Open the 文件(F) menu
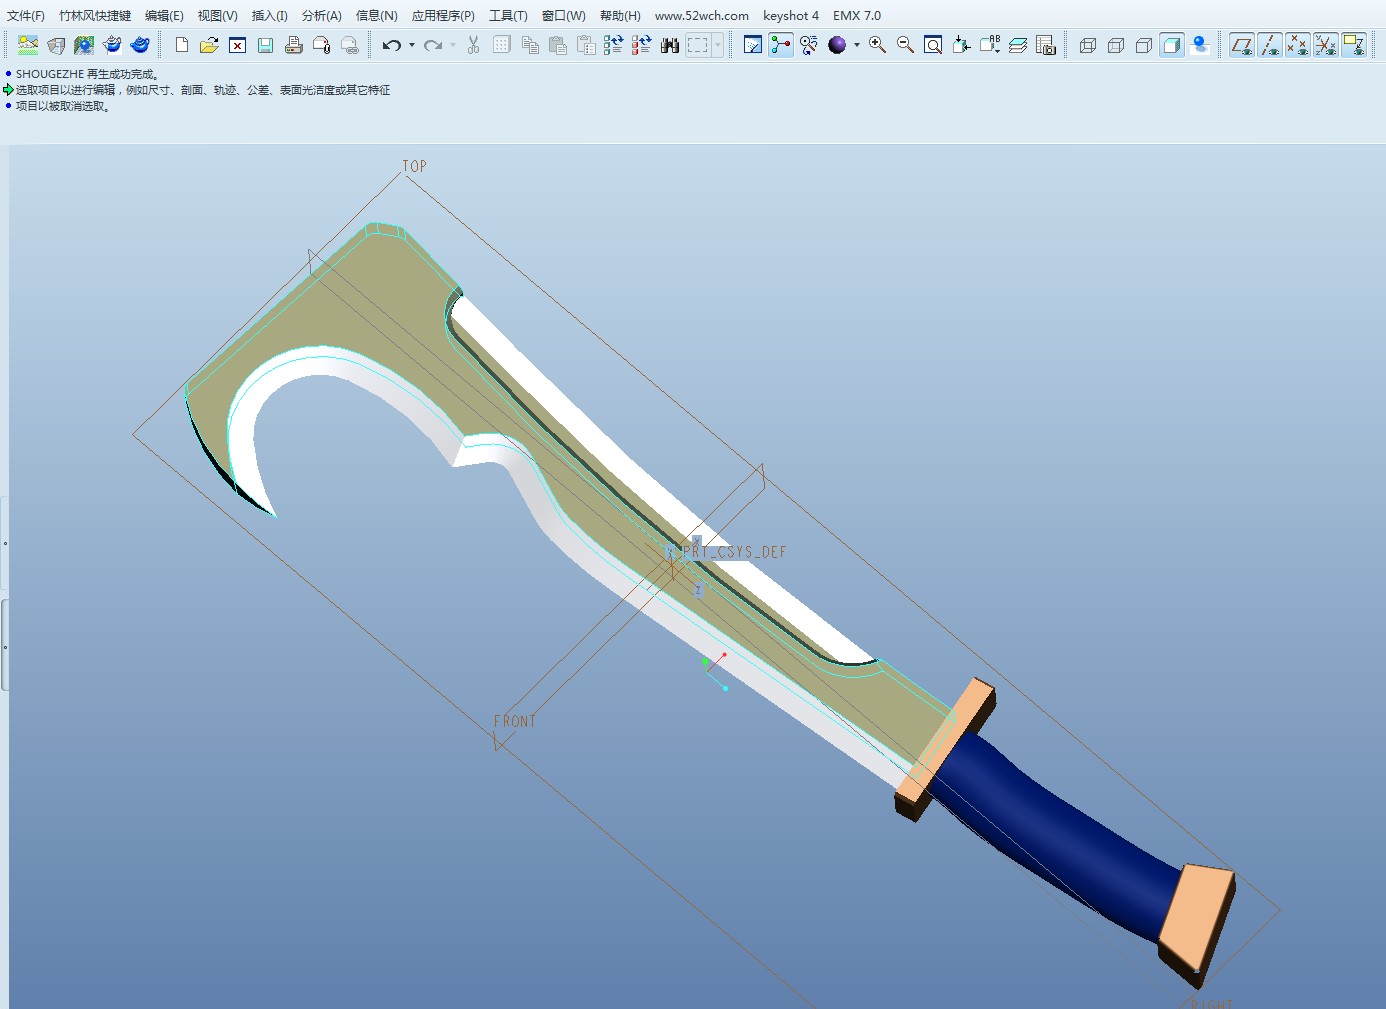This screenshot has height=1009, width=1386. click(x=26, y=16)
